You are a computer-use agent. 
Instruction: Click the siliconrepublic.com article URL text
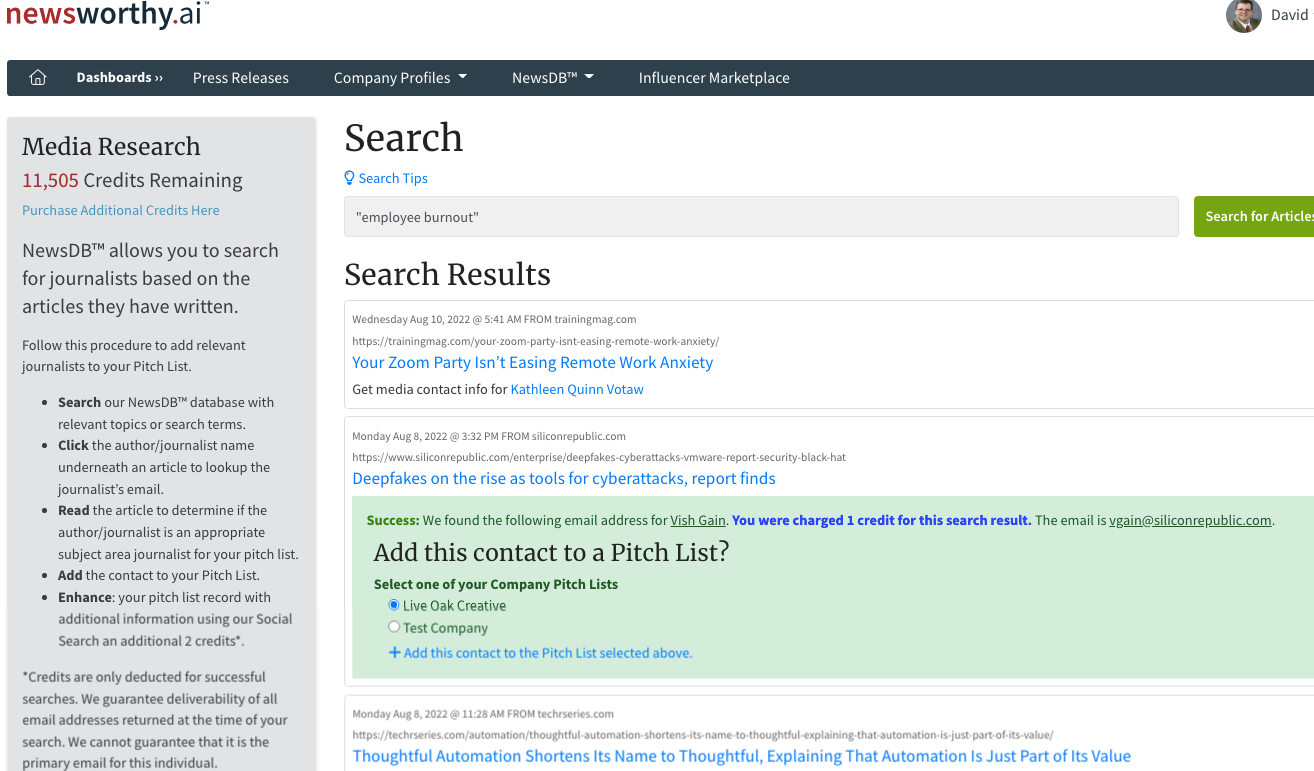pyautogui.click(x=599, y=457)
